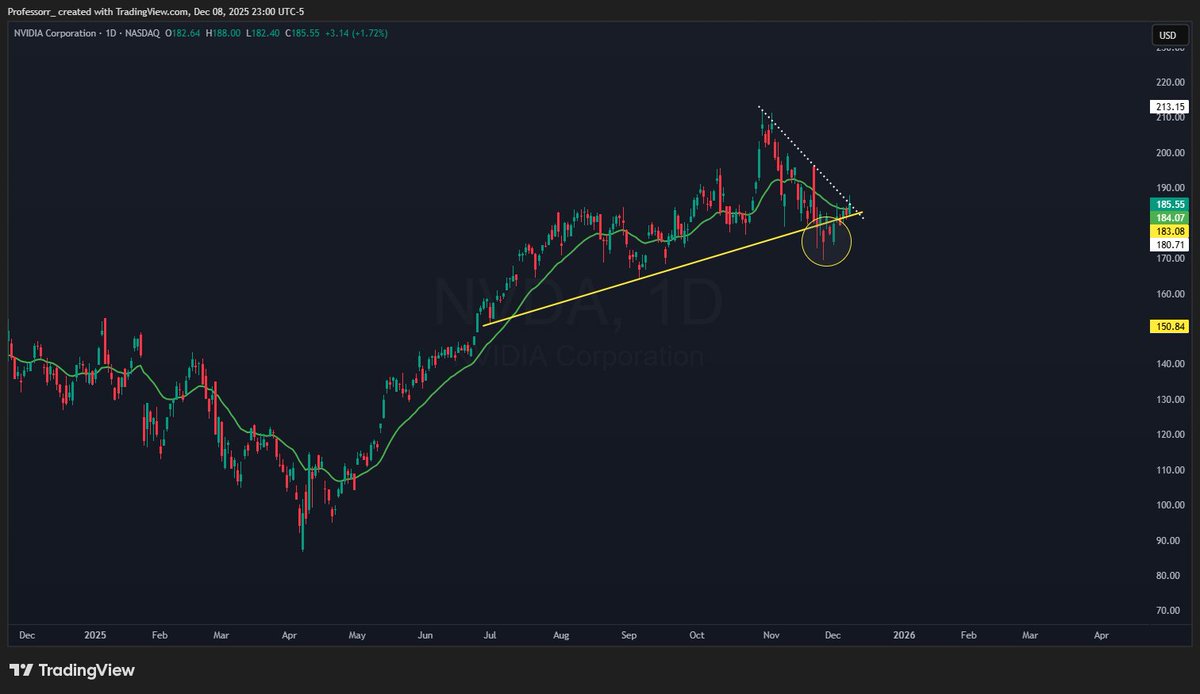Click the green 184.07 moving average label
1200x694 pixels.
click(1169, 216)
